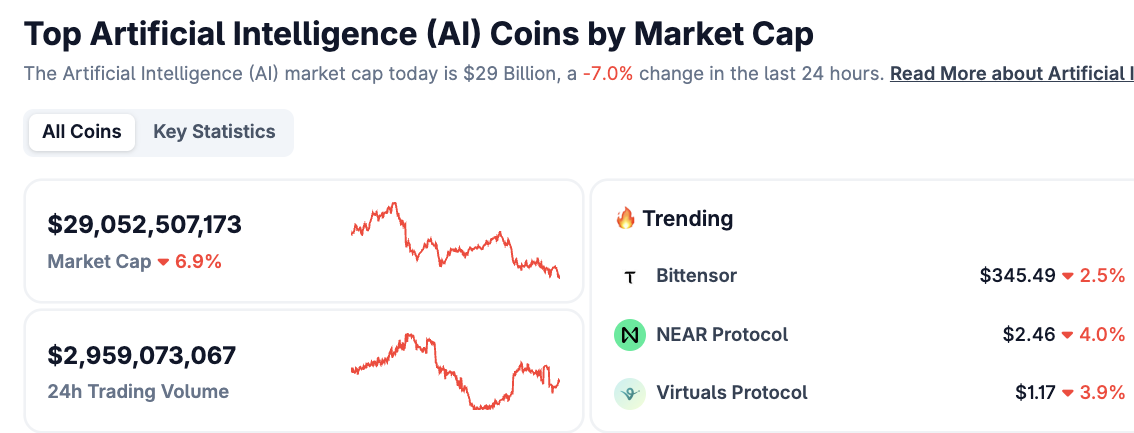Click the Market Cap sparkline chart
Viewport: 1134px width, 433px height.
click(455, 240)
